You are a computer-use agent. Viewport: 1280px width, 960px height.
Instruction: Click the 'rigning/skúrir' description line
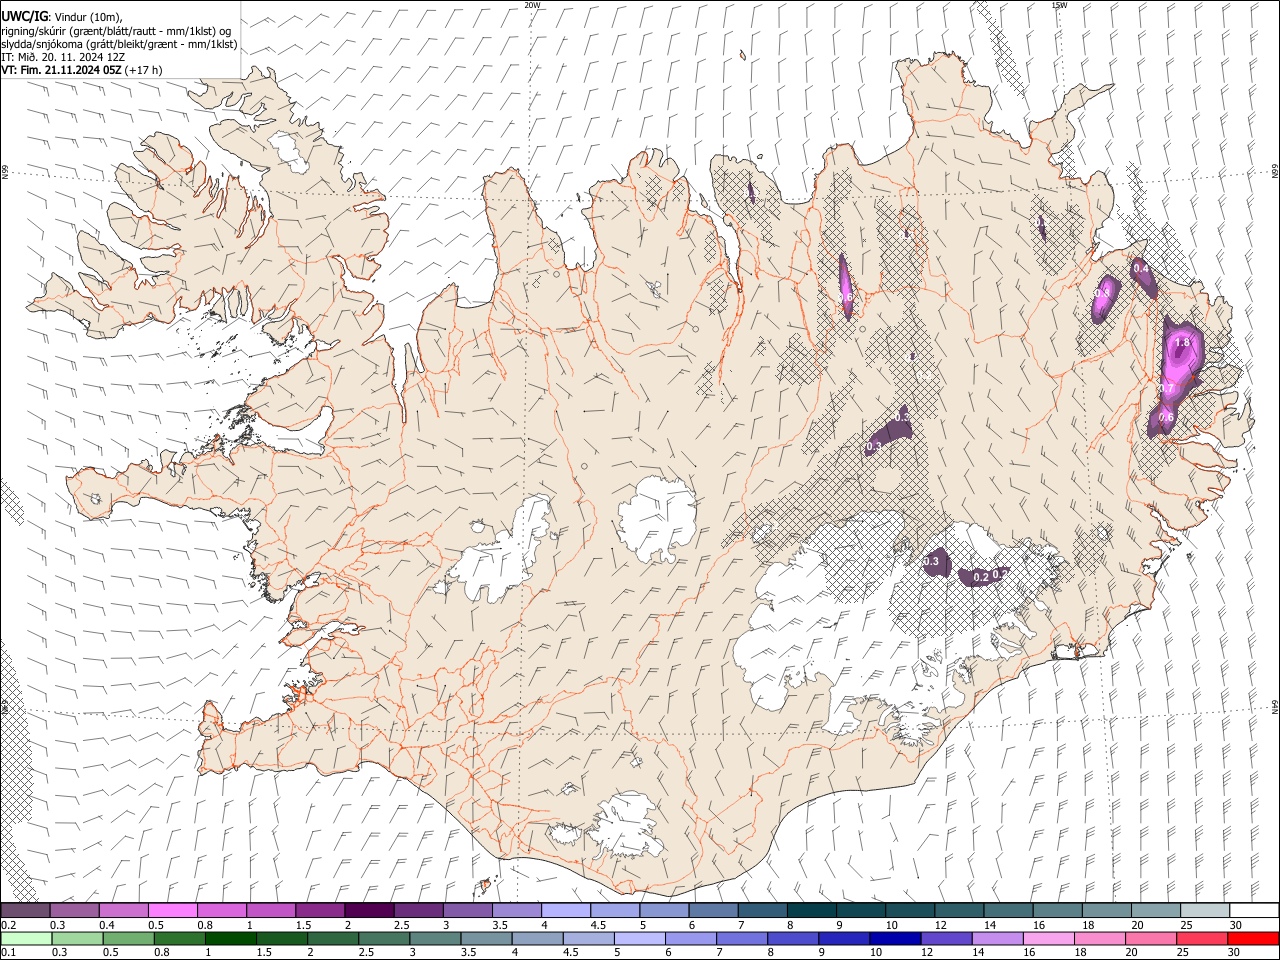[116, 30]
